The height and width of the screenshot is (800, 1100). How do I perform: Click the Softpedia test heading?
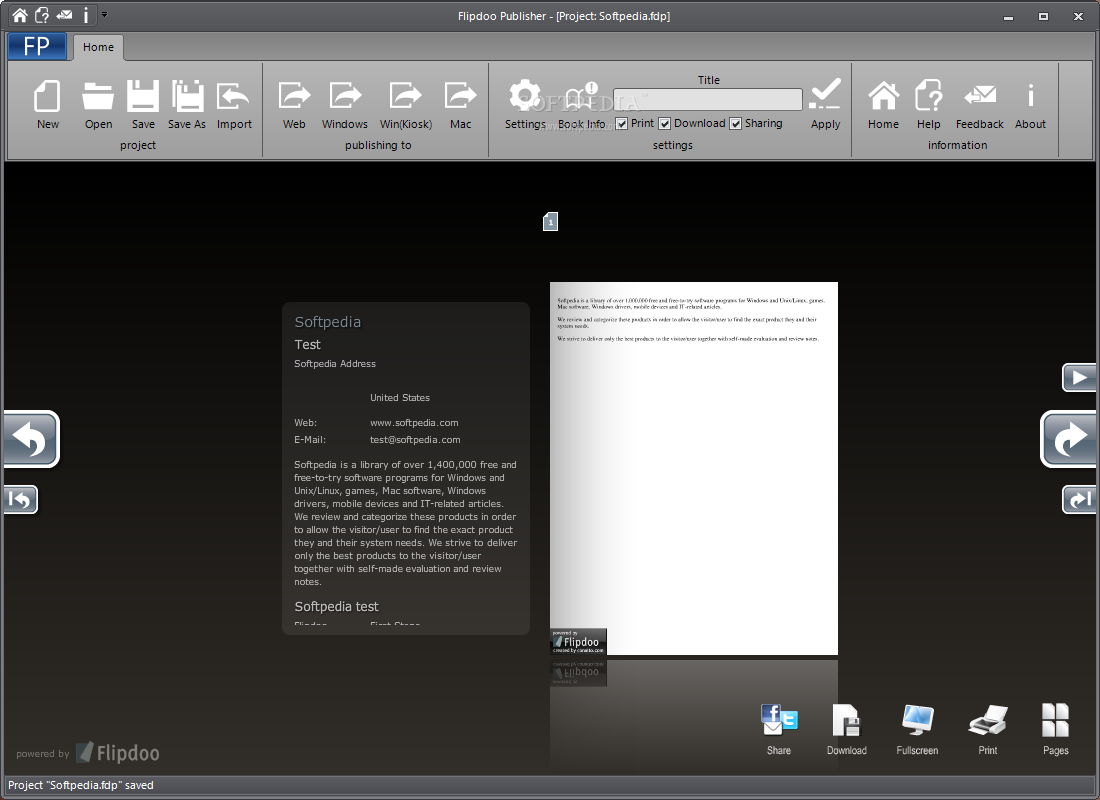[336, 606]
